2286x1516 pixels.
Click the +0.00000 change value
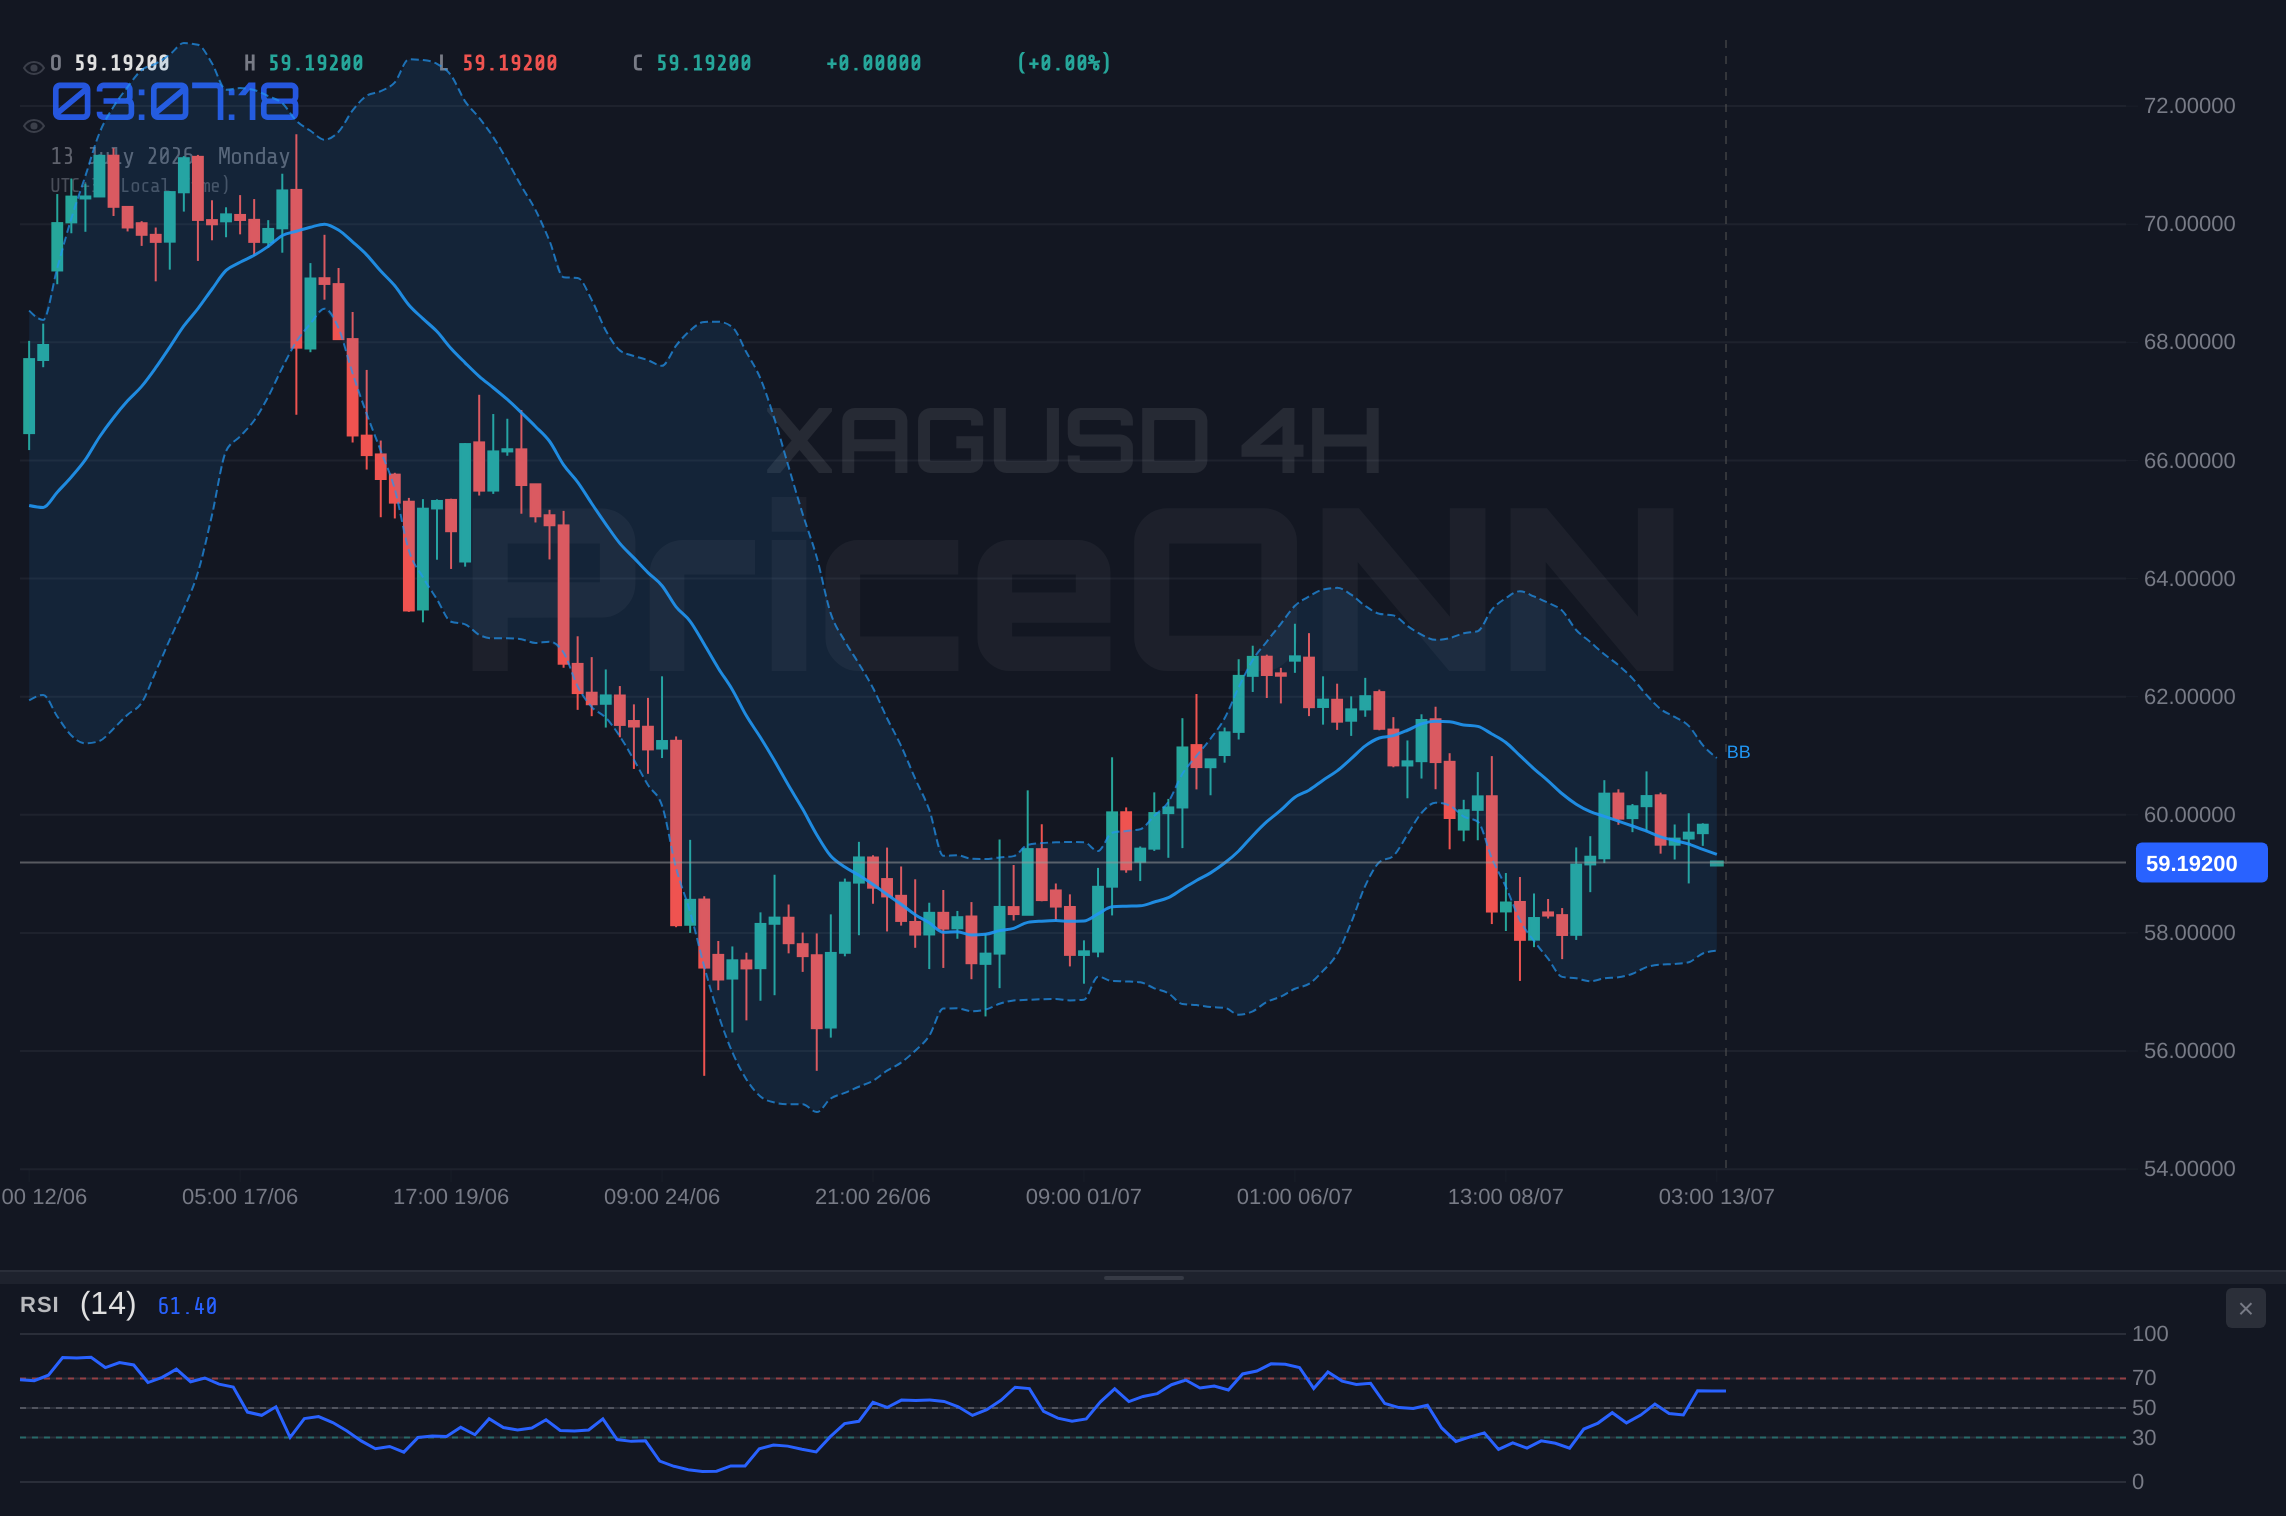point(874,63)
